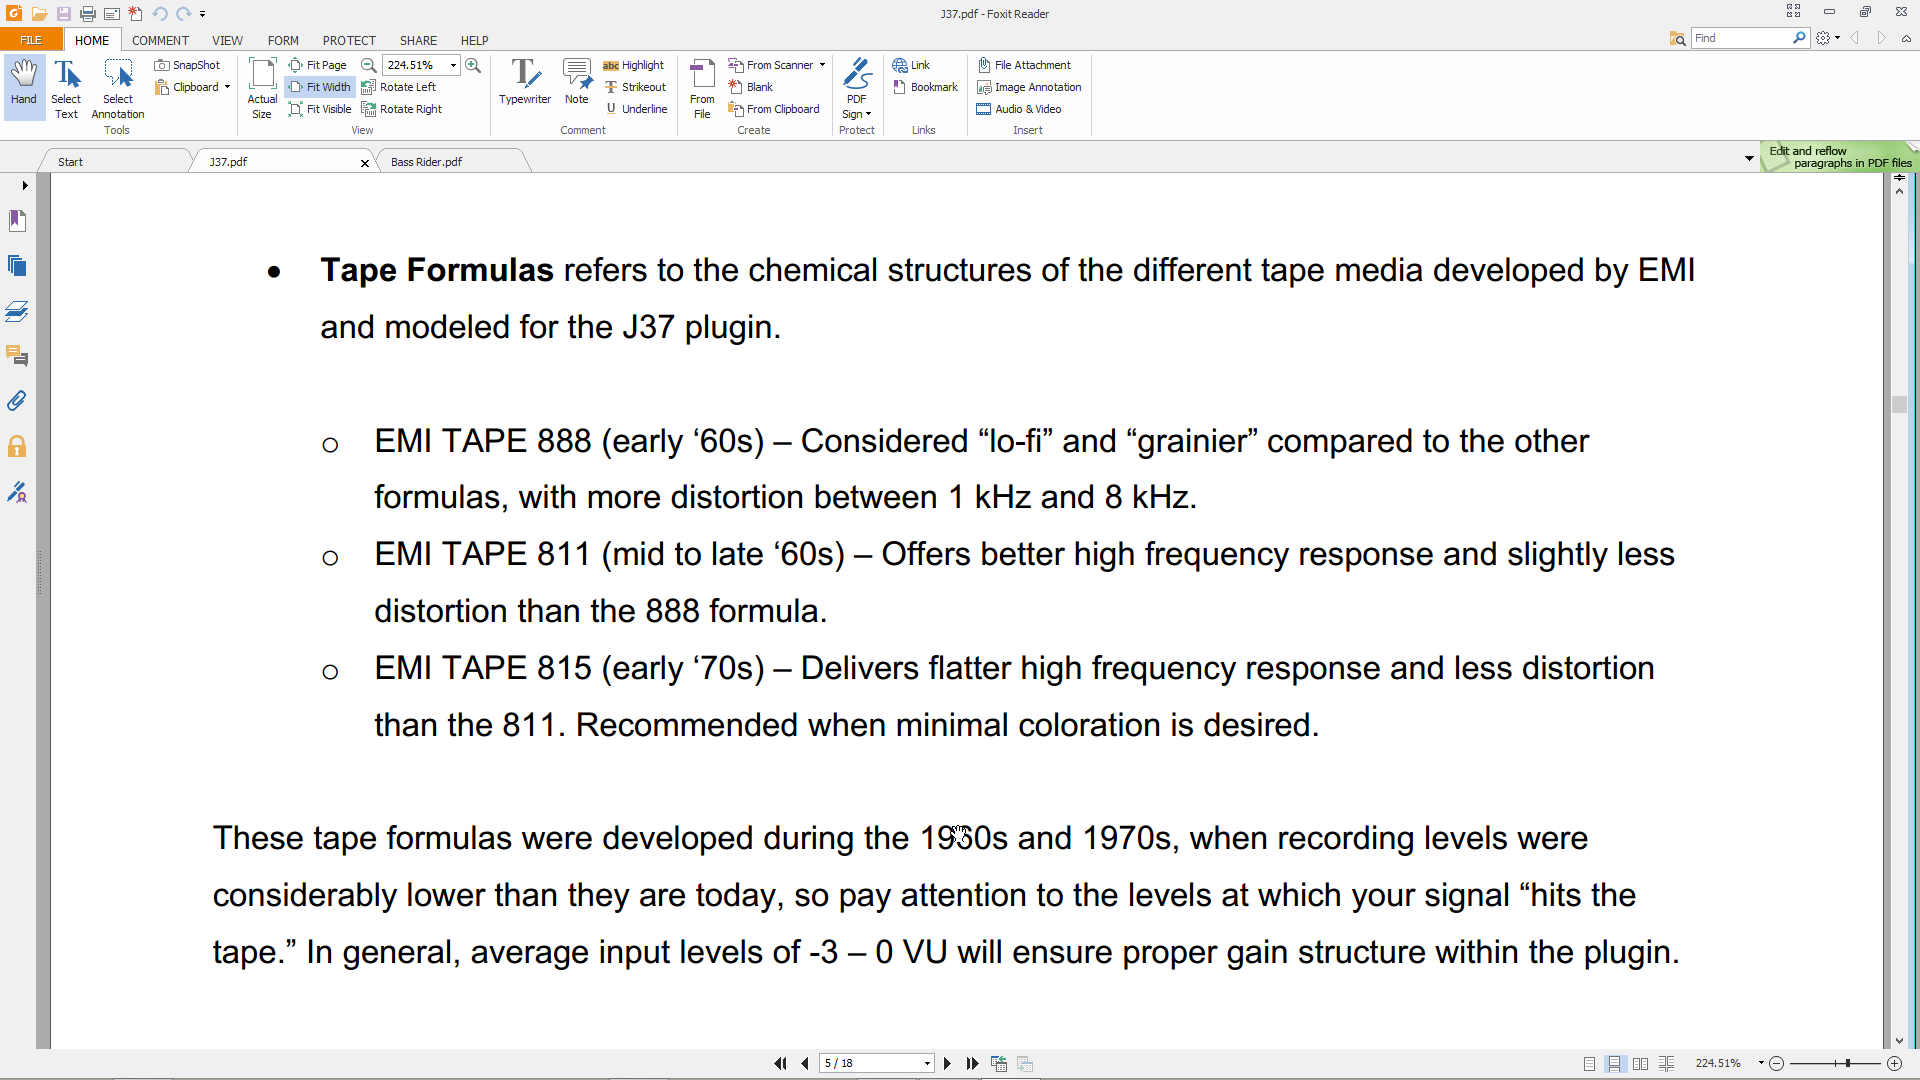Choose the Highlight tool

point(634,65)
